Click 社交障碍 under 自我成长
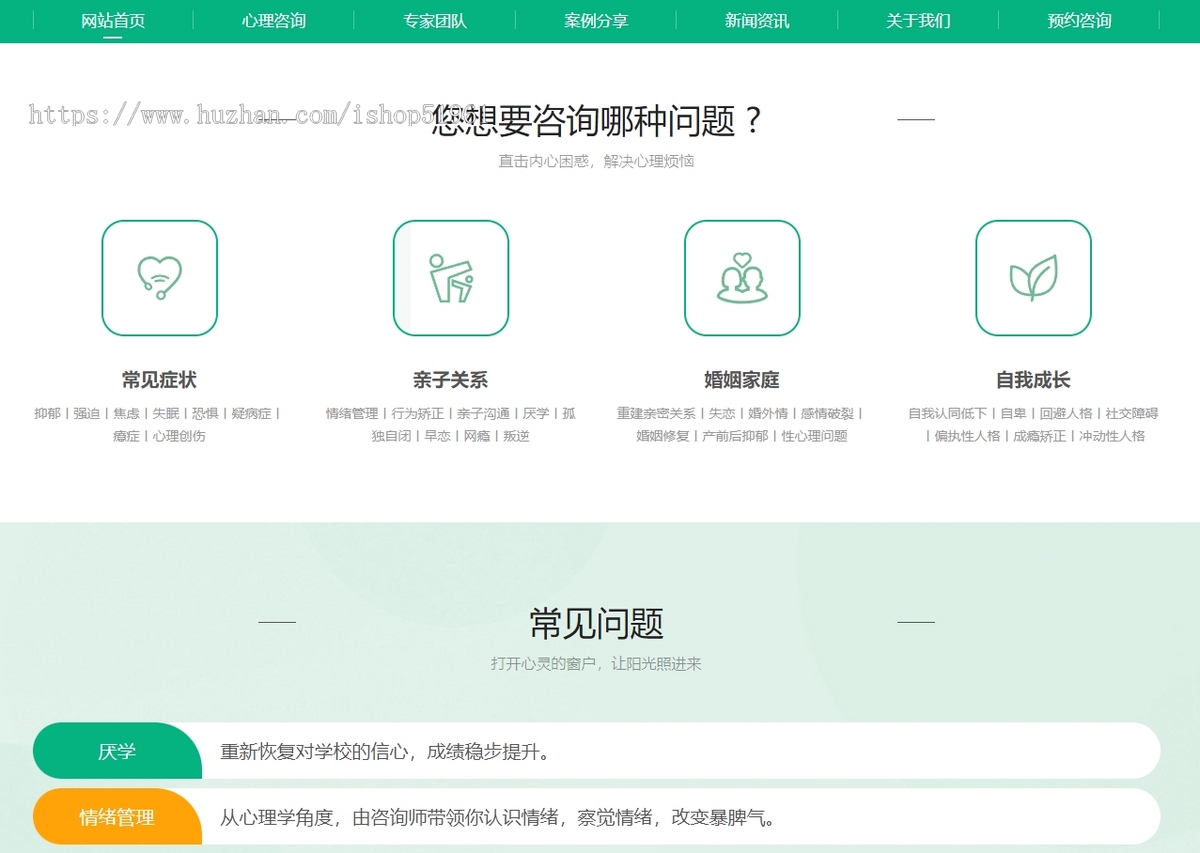Image resolution: width=1200 pixels, height=853 pixels. click(x=1132, y=413)
